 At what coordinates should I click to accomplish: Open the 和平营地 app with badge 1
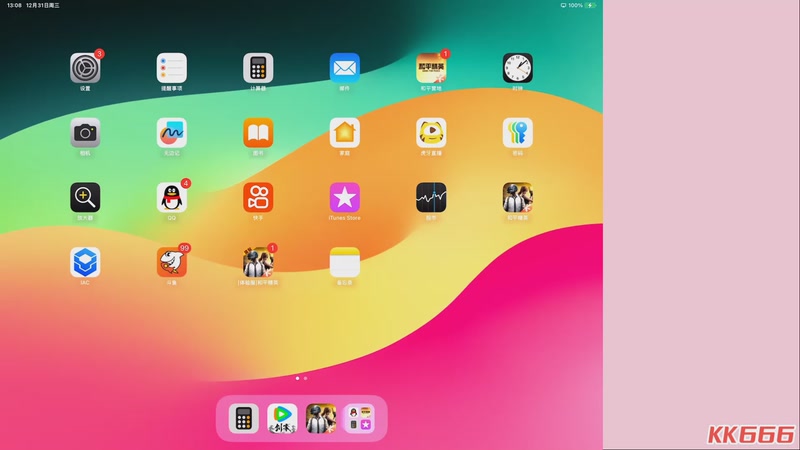431,68
